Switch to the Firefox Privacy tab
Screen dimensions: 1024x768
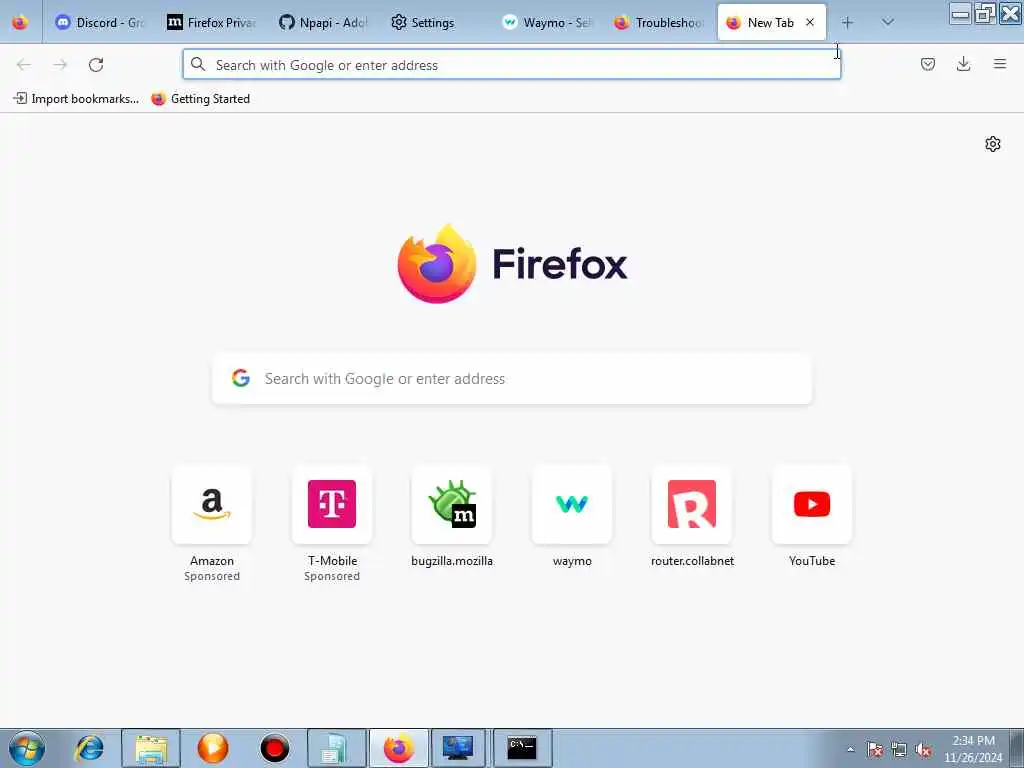pyautogui.click(x=211, y=22)
